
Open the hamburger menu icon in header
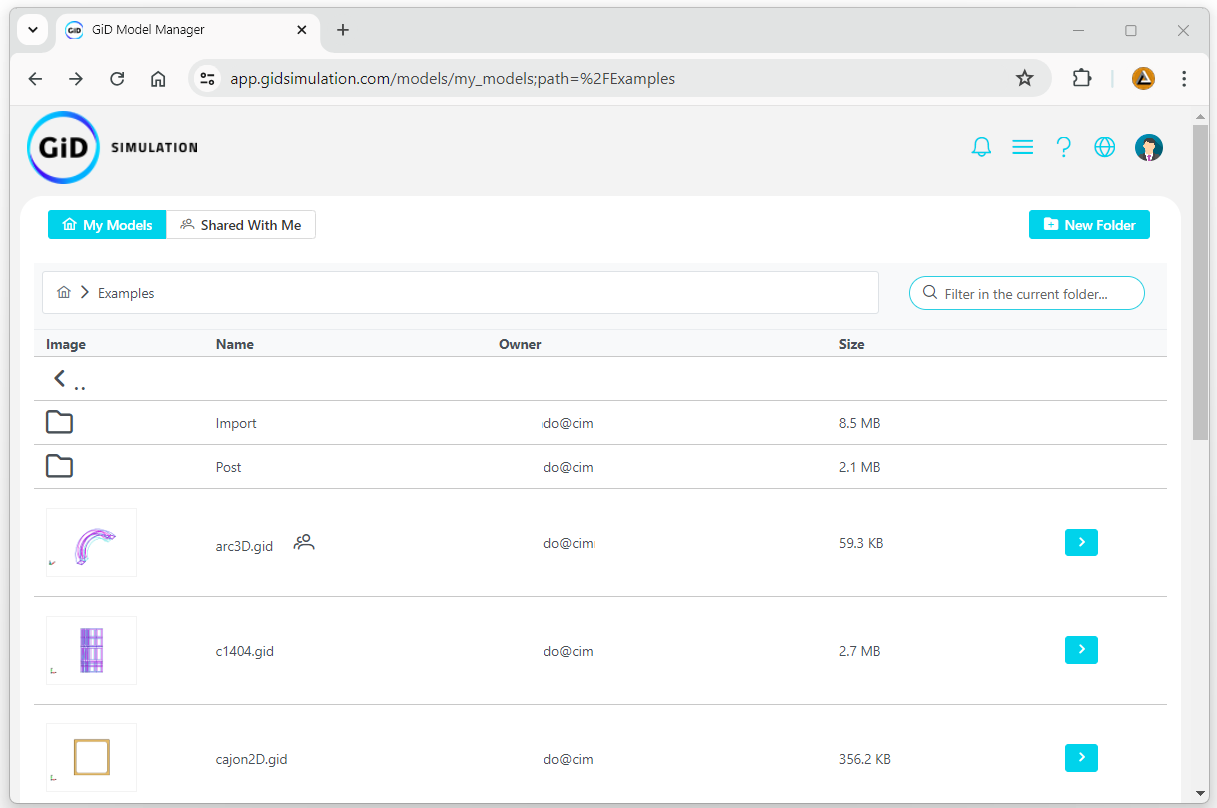[x=1022, y=148]
